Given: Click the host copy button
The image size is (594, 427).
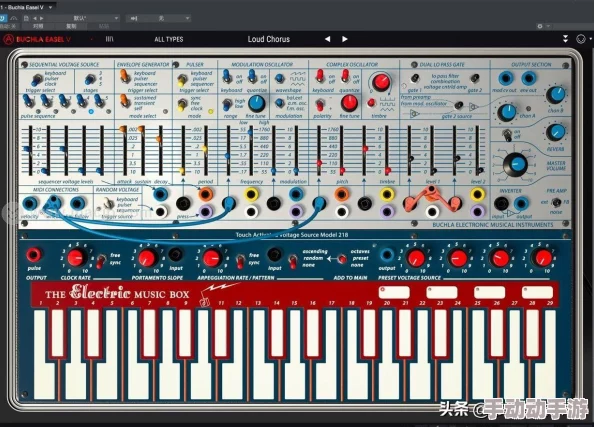Looking at the screenshot, I should click(x=71, y=26).
